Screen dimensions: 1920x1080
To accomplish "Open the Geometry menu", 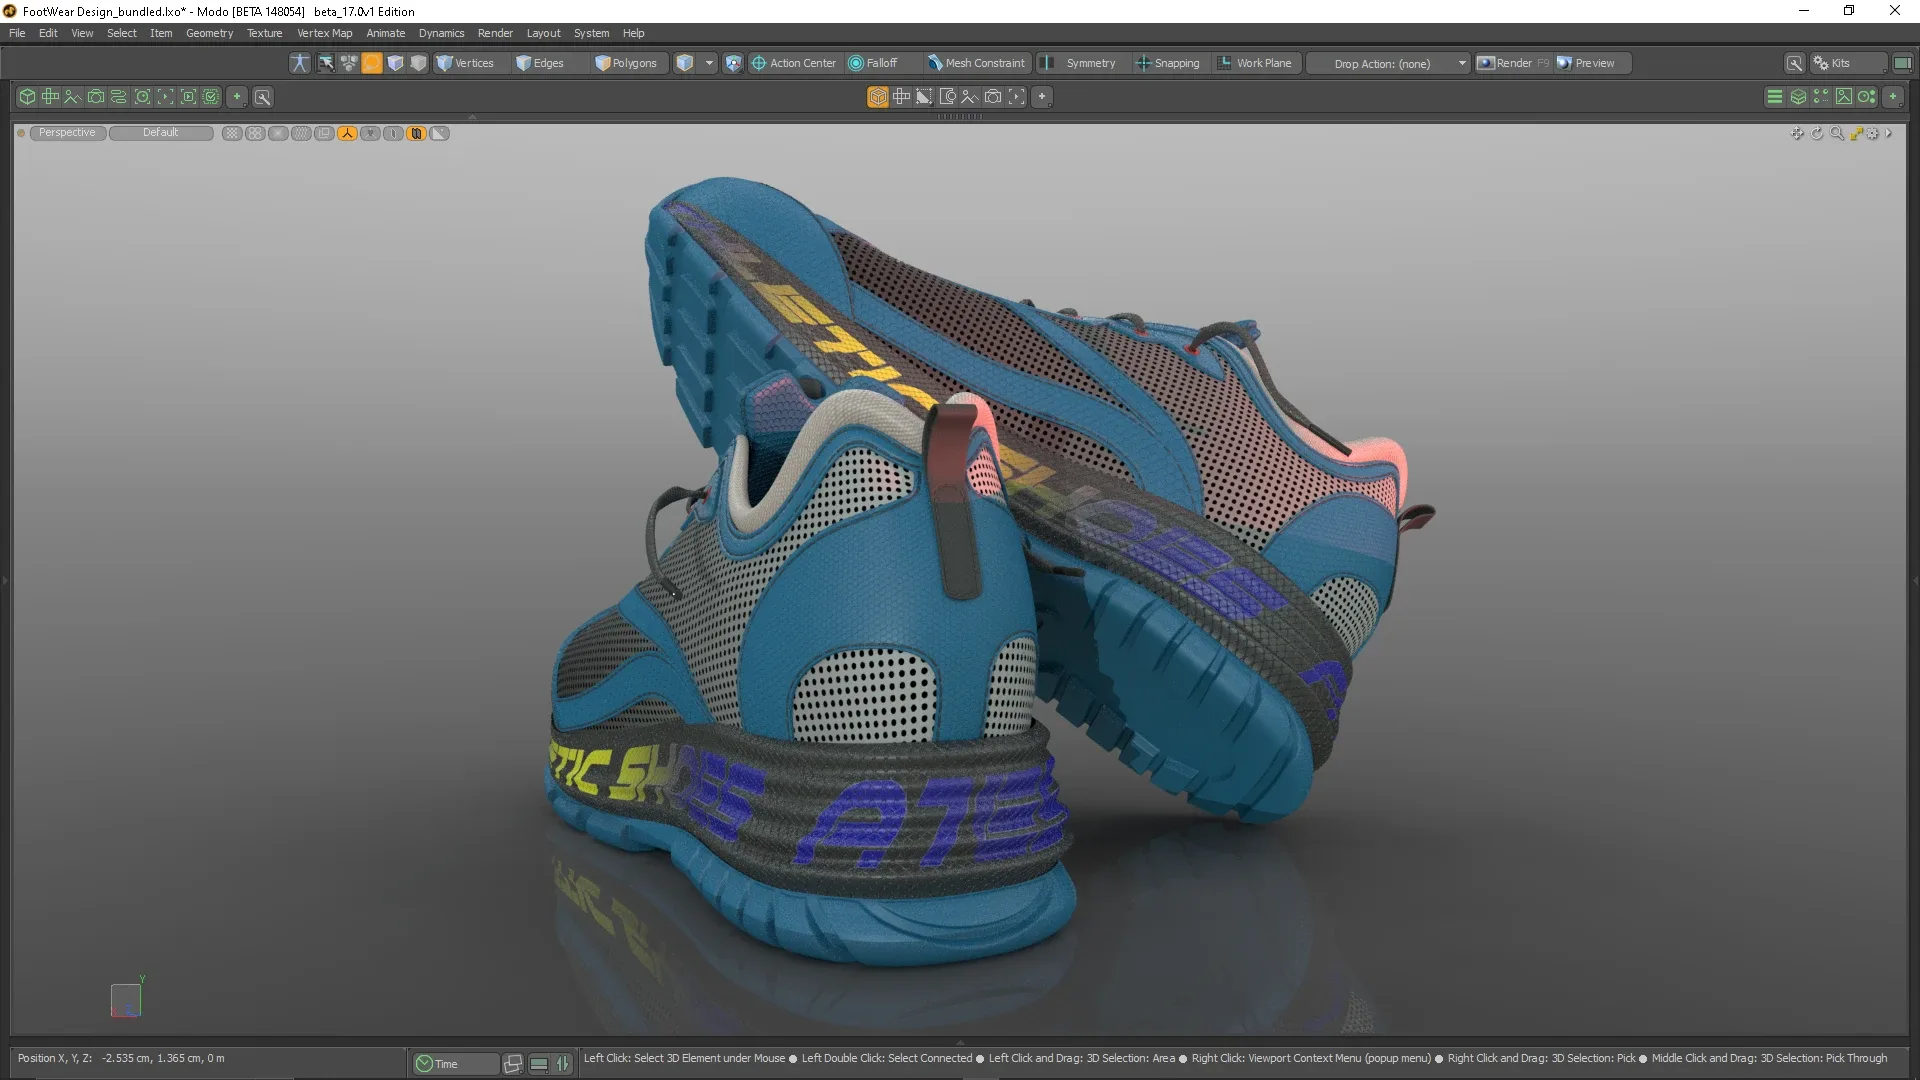I will click(x=209, y=33).
